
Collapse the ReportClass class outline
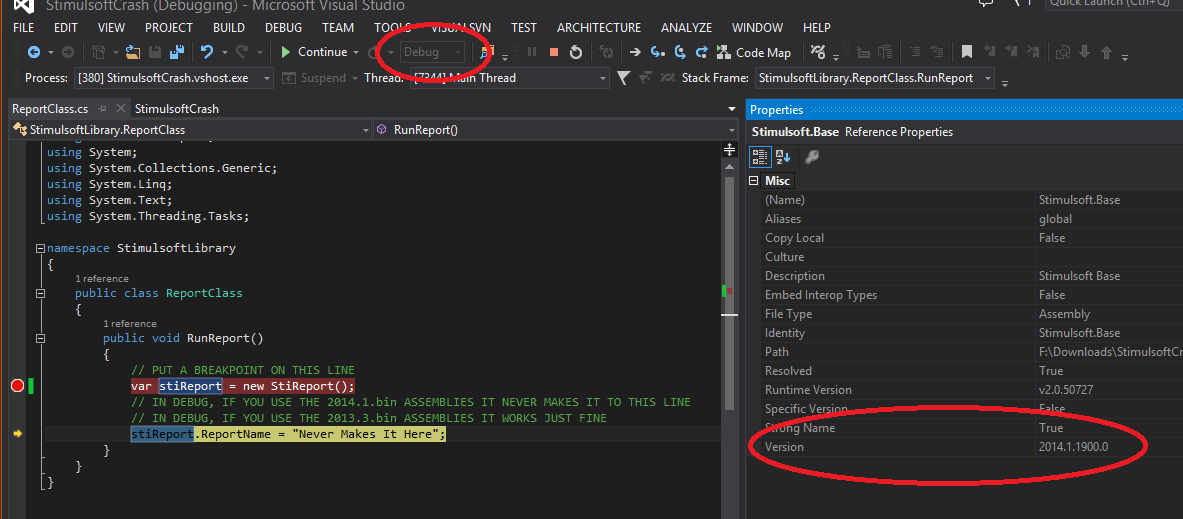pos(40,293)
